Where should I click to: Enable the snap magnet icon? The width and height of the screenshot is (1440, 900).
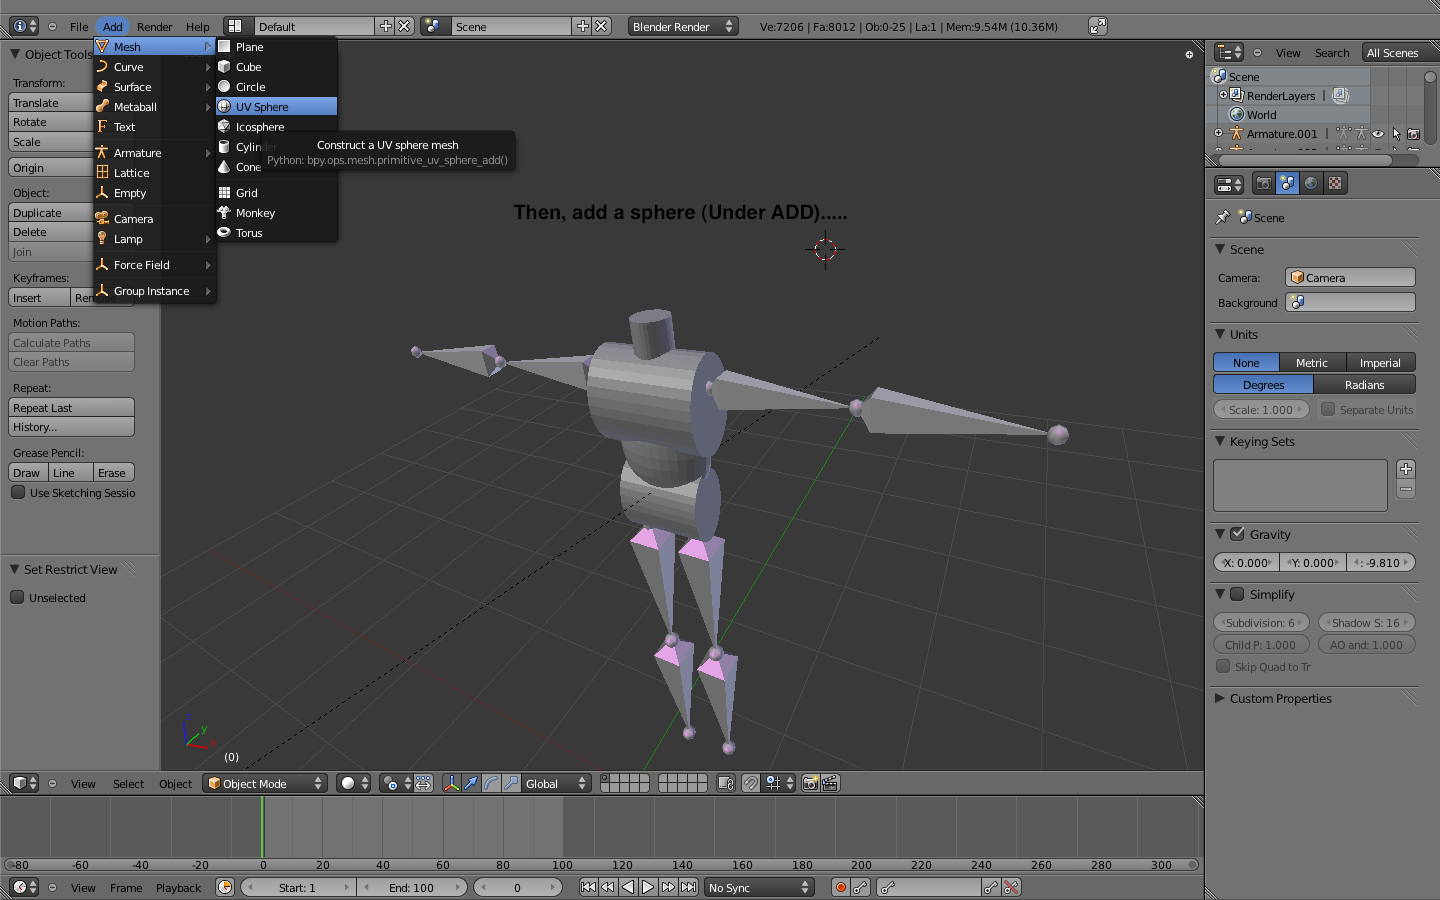751,784
